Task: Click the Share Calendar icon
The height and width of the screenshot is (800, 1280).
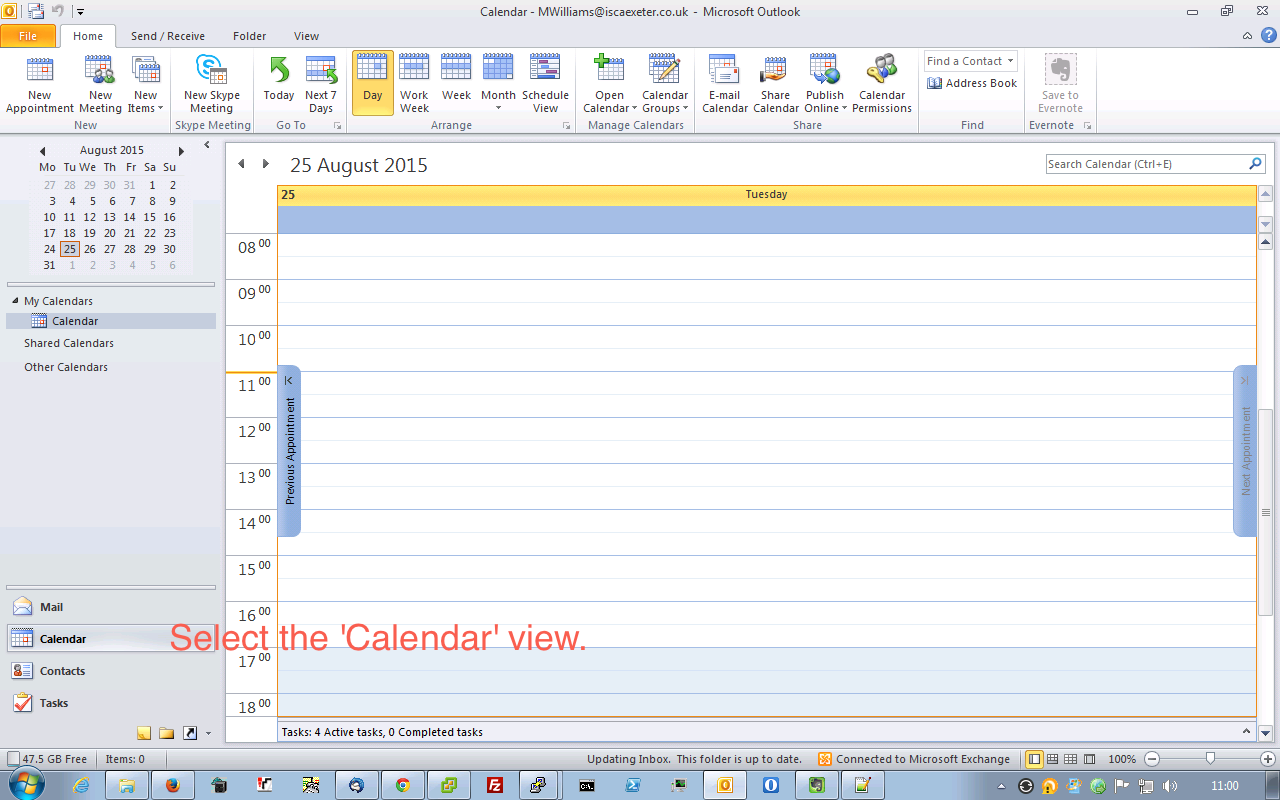Action: tap(776, 70)
